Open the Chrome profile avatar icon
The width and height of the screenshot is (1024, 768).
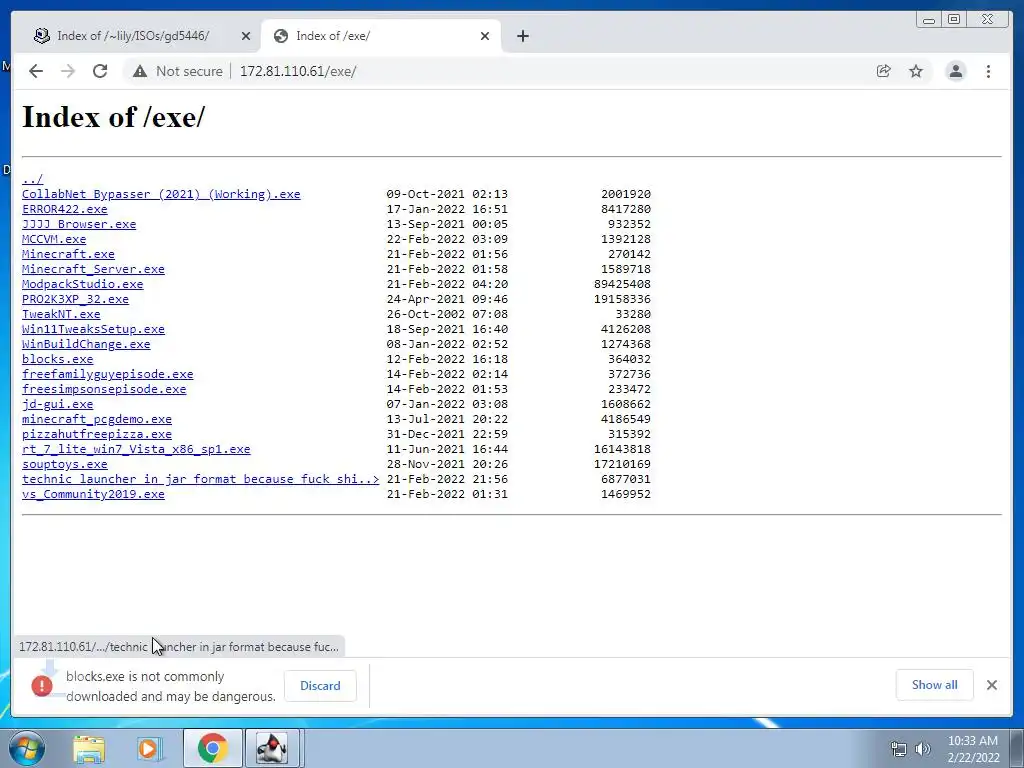(x=955, y=71)
